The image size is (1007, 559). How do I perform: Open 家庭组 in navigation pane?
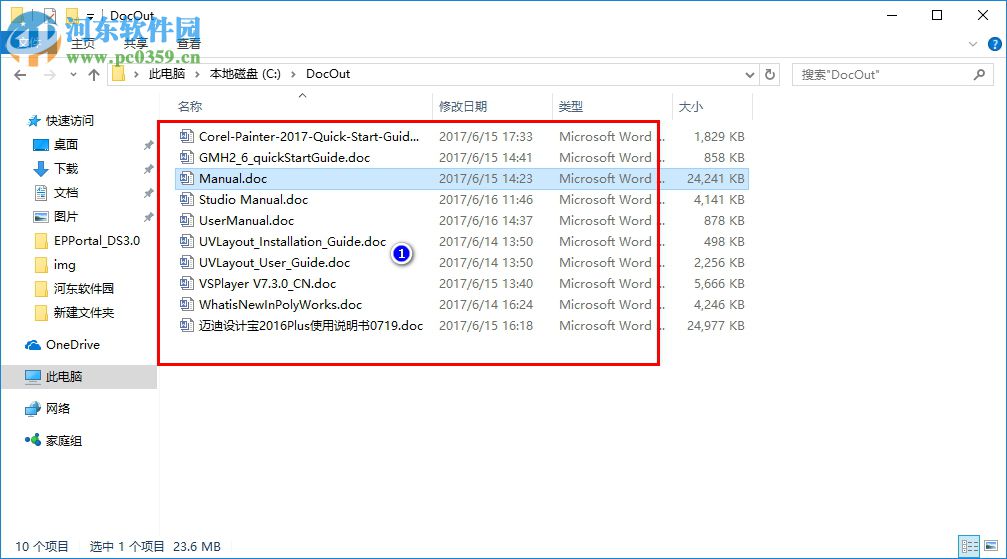pyautogui.click(x=64, y=441)
